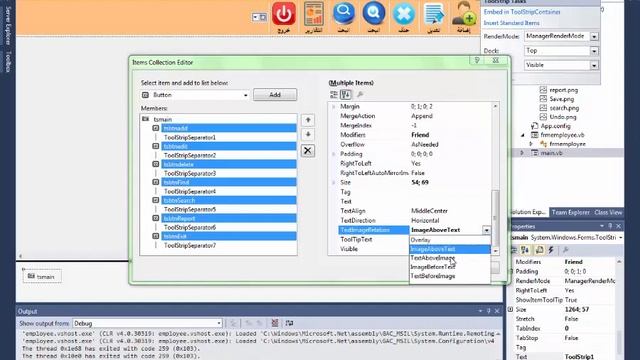This screenshot has height=360, width=640.
Task: Click Insert Standard Items link
Action: tap(511, 23)
